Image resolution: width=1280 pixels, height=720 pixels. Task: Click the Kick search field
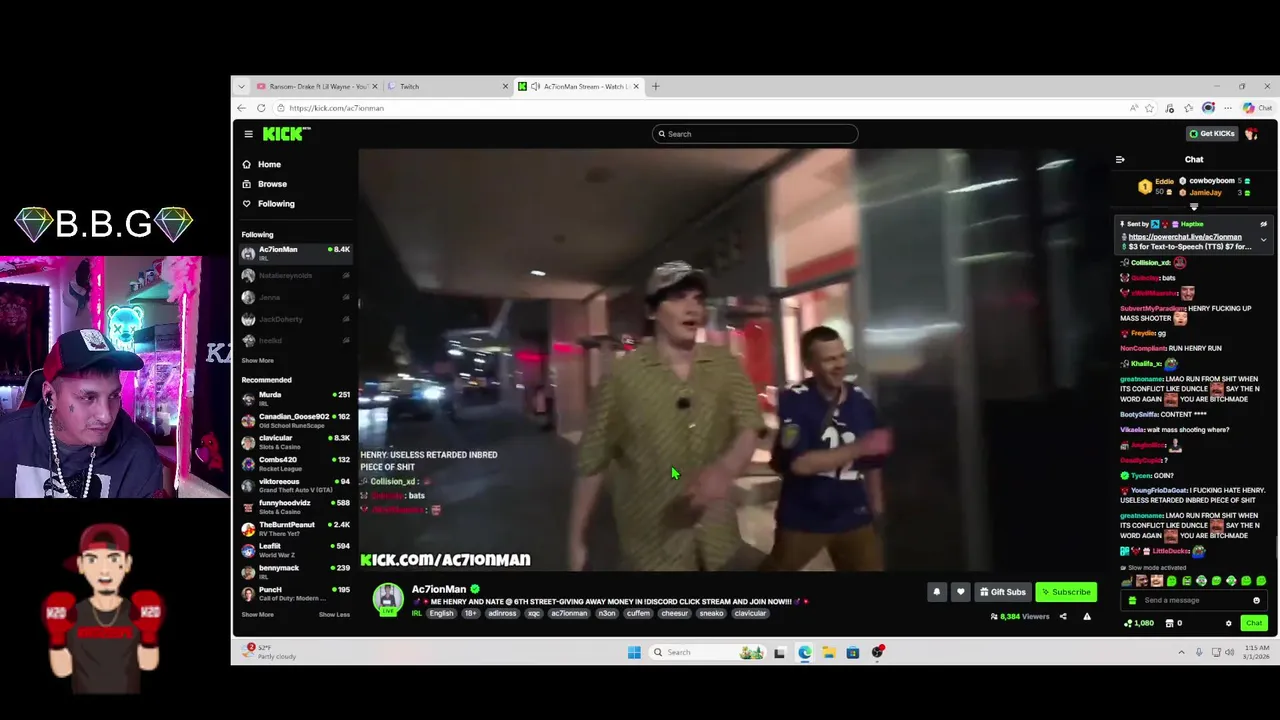point(755,134)
